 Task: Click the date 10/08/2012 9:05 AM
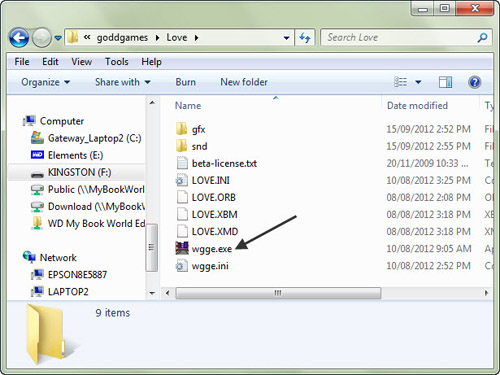pyautogui.click(x=429, y=248)
